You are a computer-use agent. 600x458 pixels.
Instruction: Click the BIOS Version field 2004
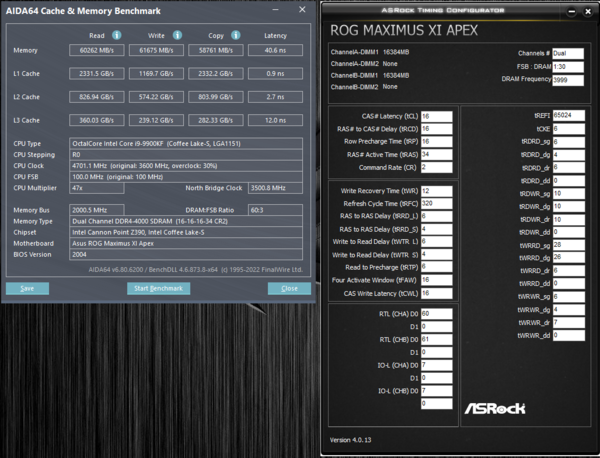[x=186, y=254]
